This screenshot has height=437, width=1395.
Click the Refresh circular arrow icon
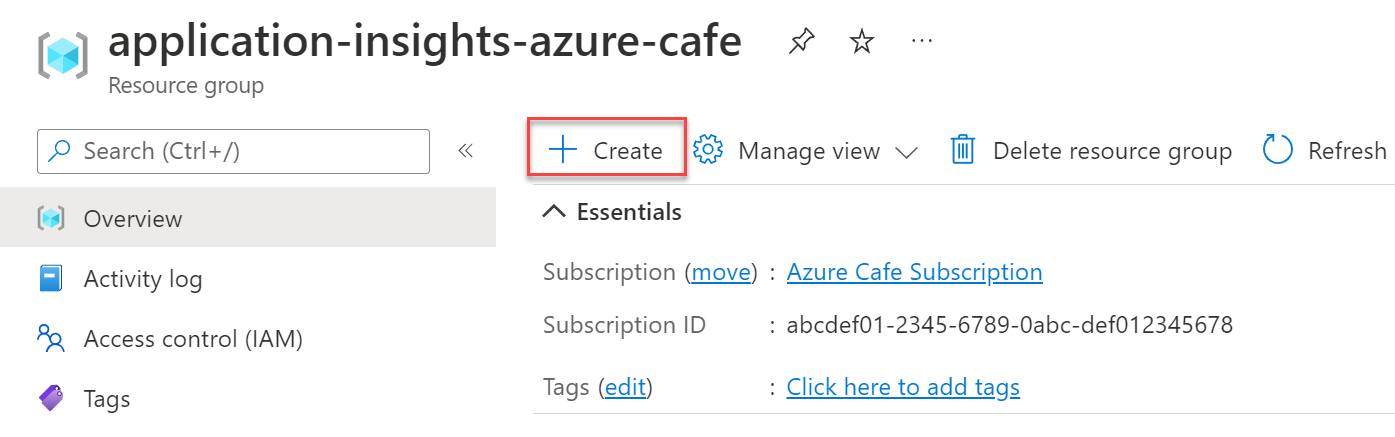tap(1278, 151)
